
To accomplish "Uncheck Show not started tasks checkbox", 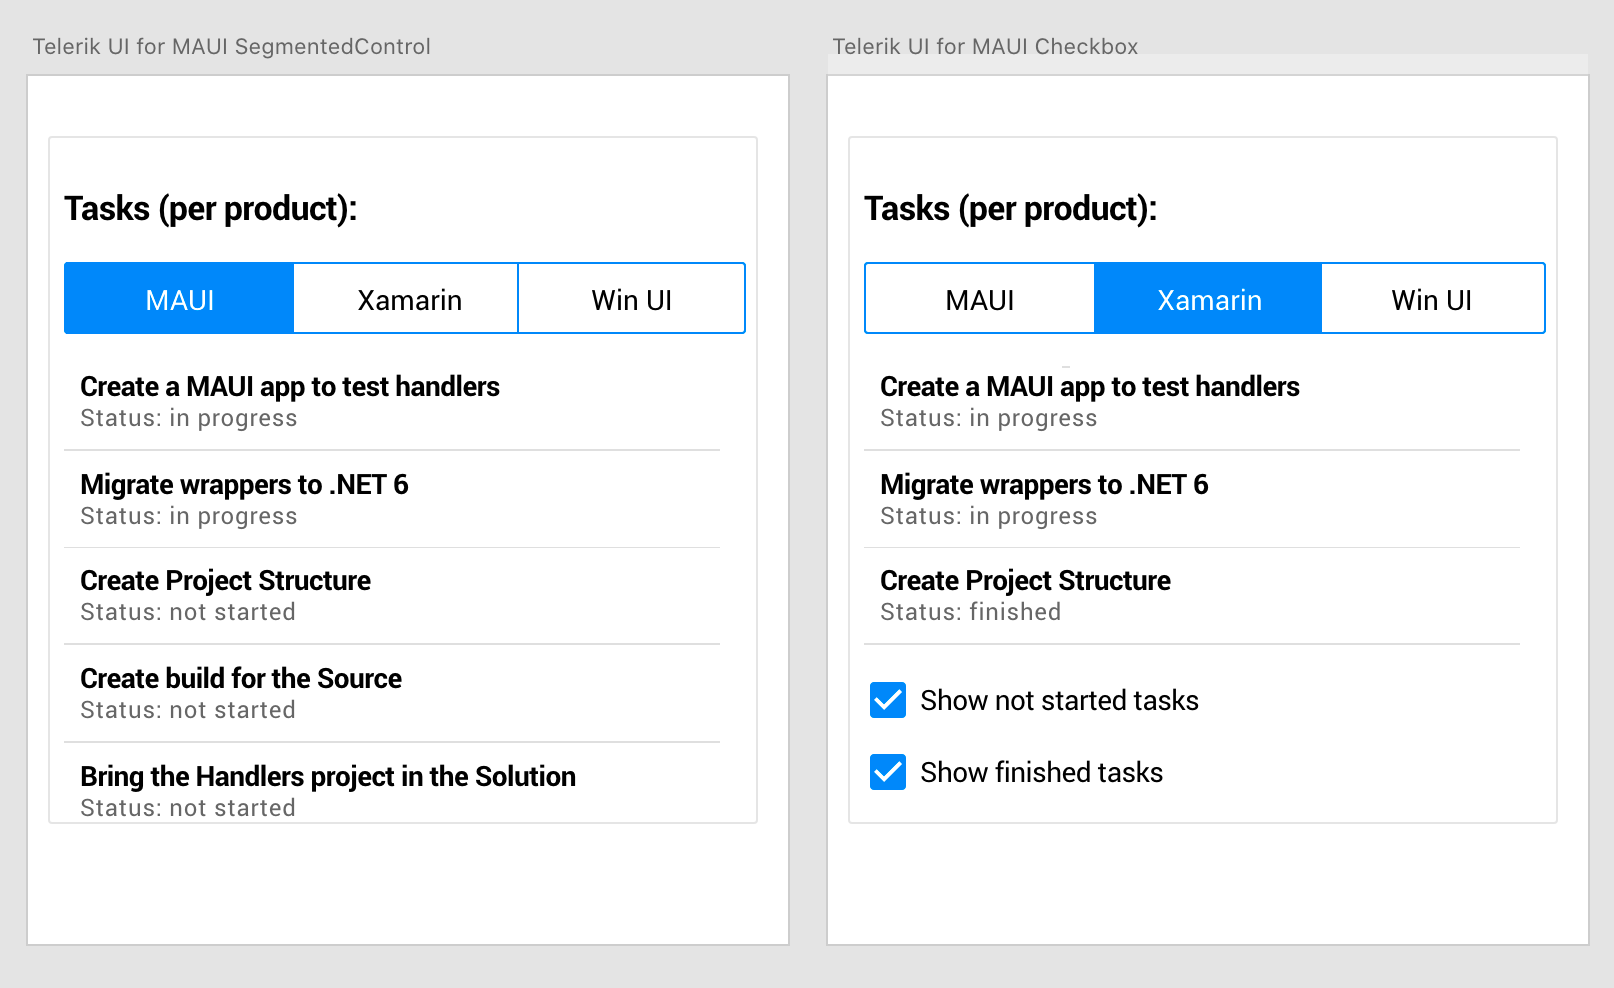I will (888, 700).
